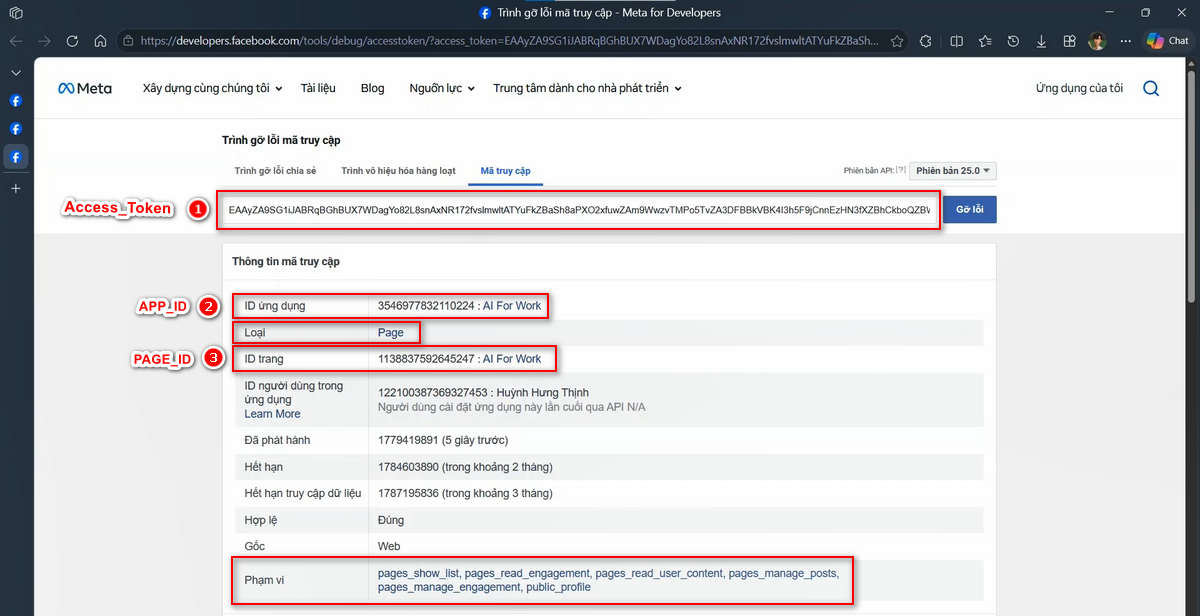Click the Page link in Loại row
This screenshot has height=616, width=1200.
point(390,332)
